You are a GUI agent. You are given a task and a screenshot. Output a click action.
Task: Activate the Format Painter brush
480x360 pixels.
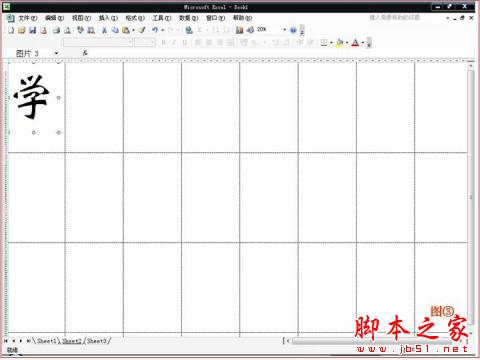[142, 30]
